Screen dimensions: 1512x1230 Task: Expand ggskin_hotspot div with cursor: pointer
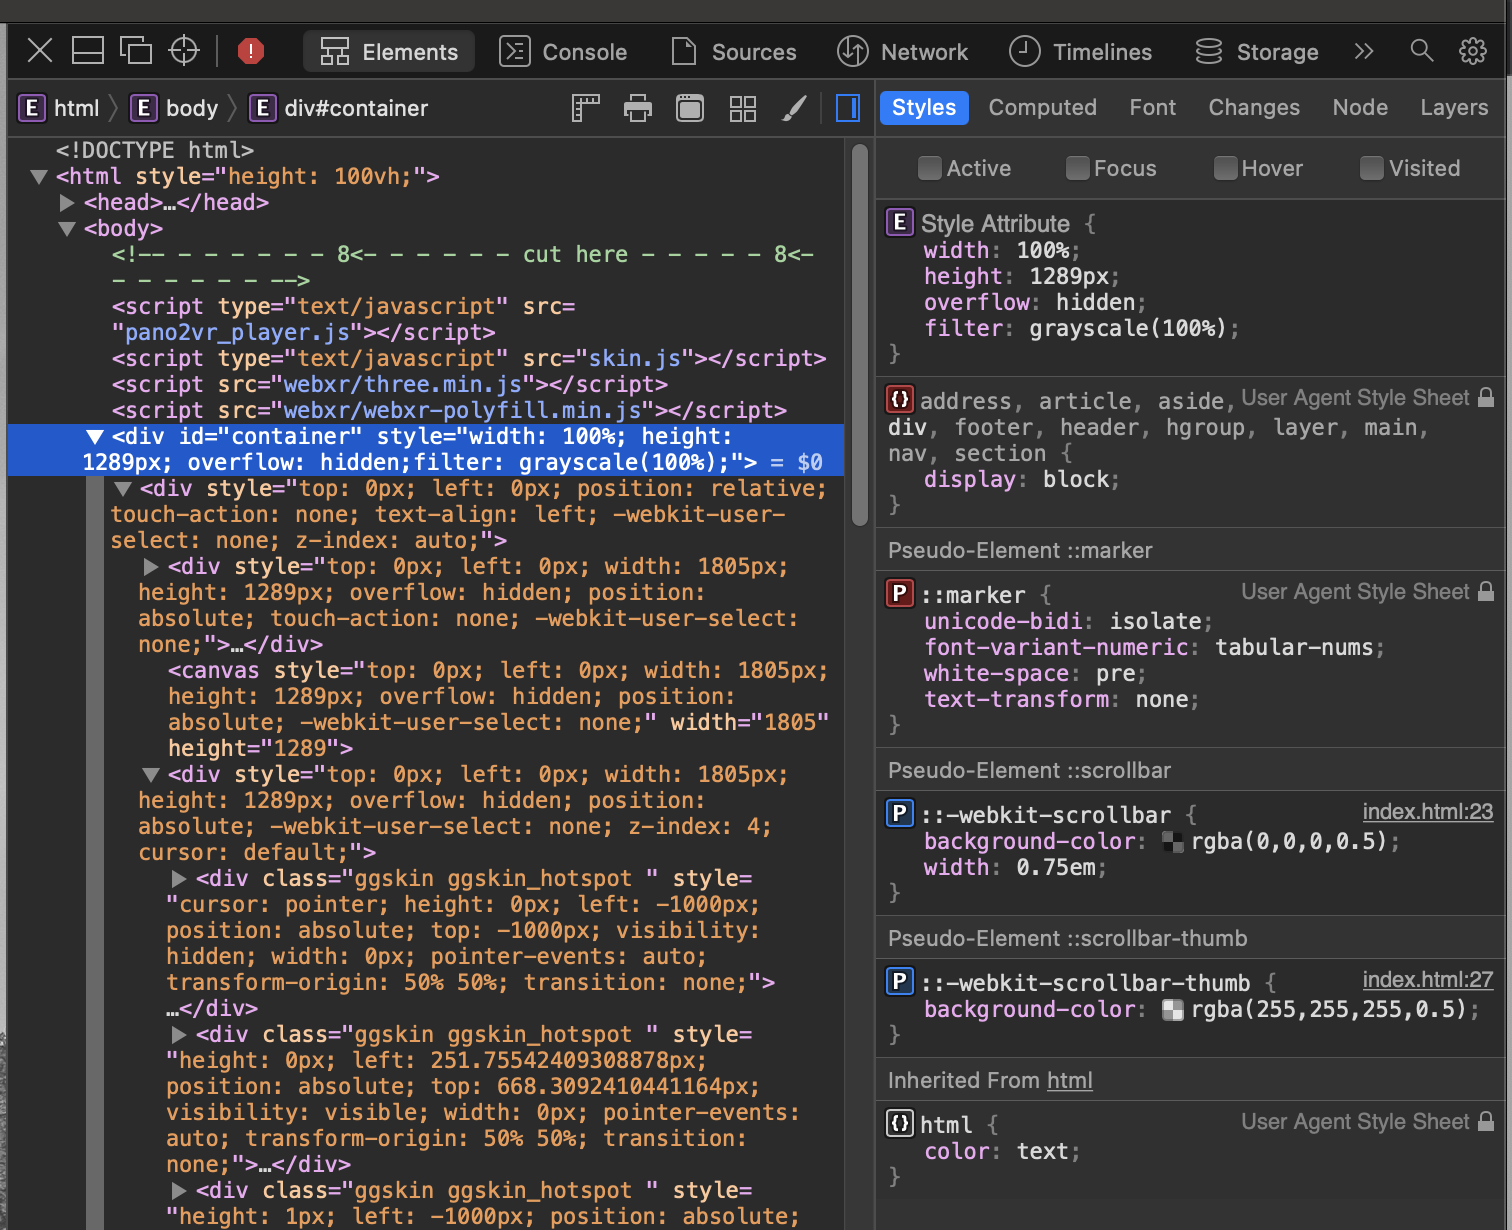tap(179, 879)
